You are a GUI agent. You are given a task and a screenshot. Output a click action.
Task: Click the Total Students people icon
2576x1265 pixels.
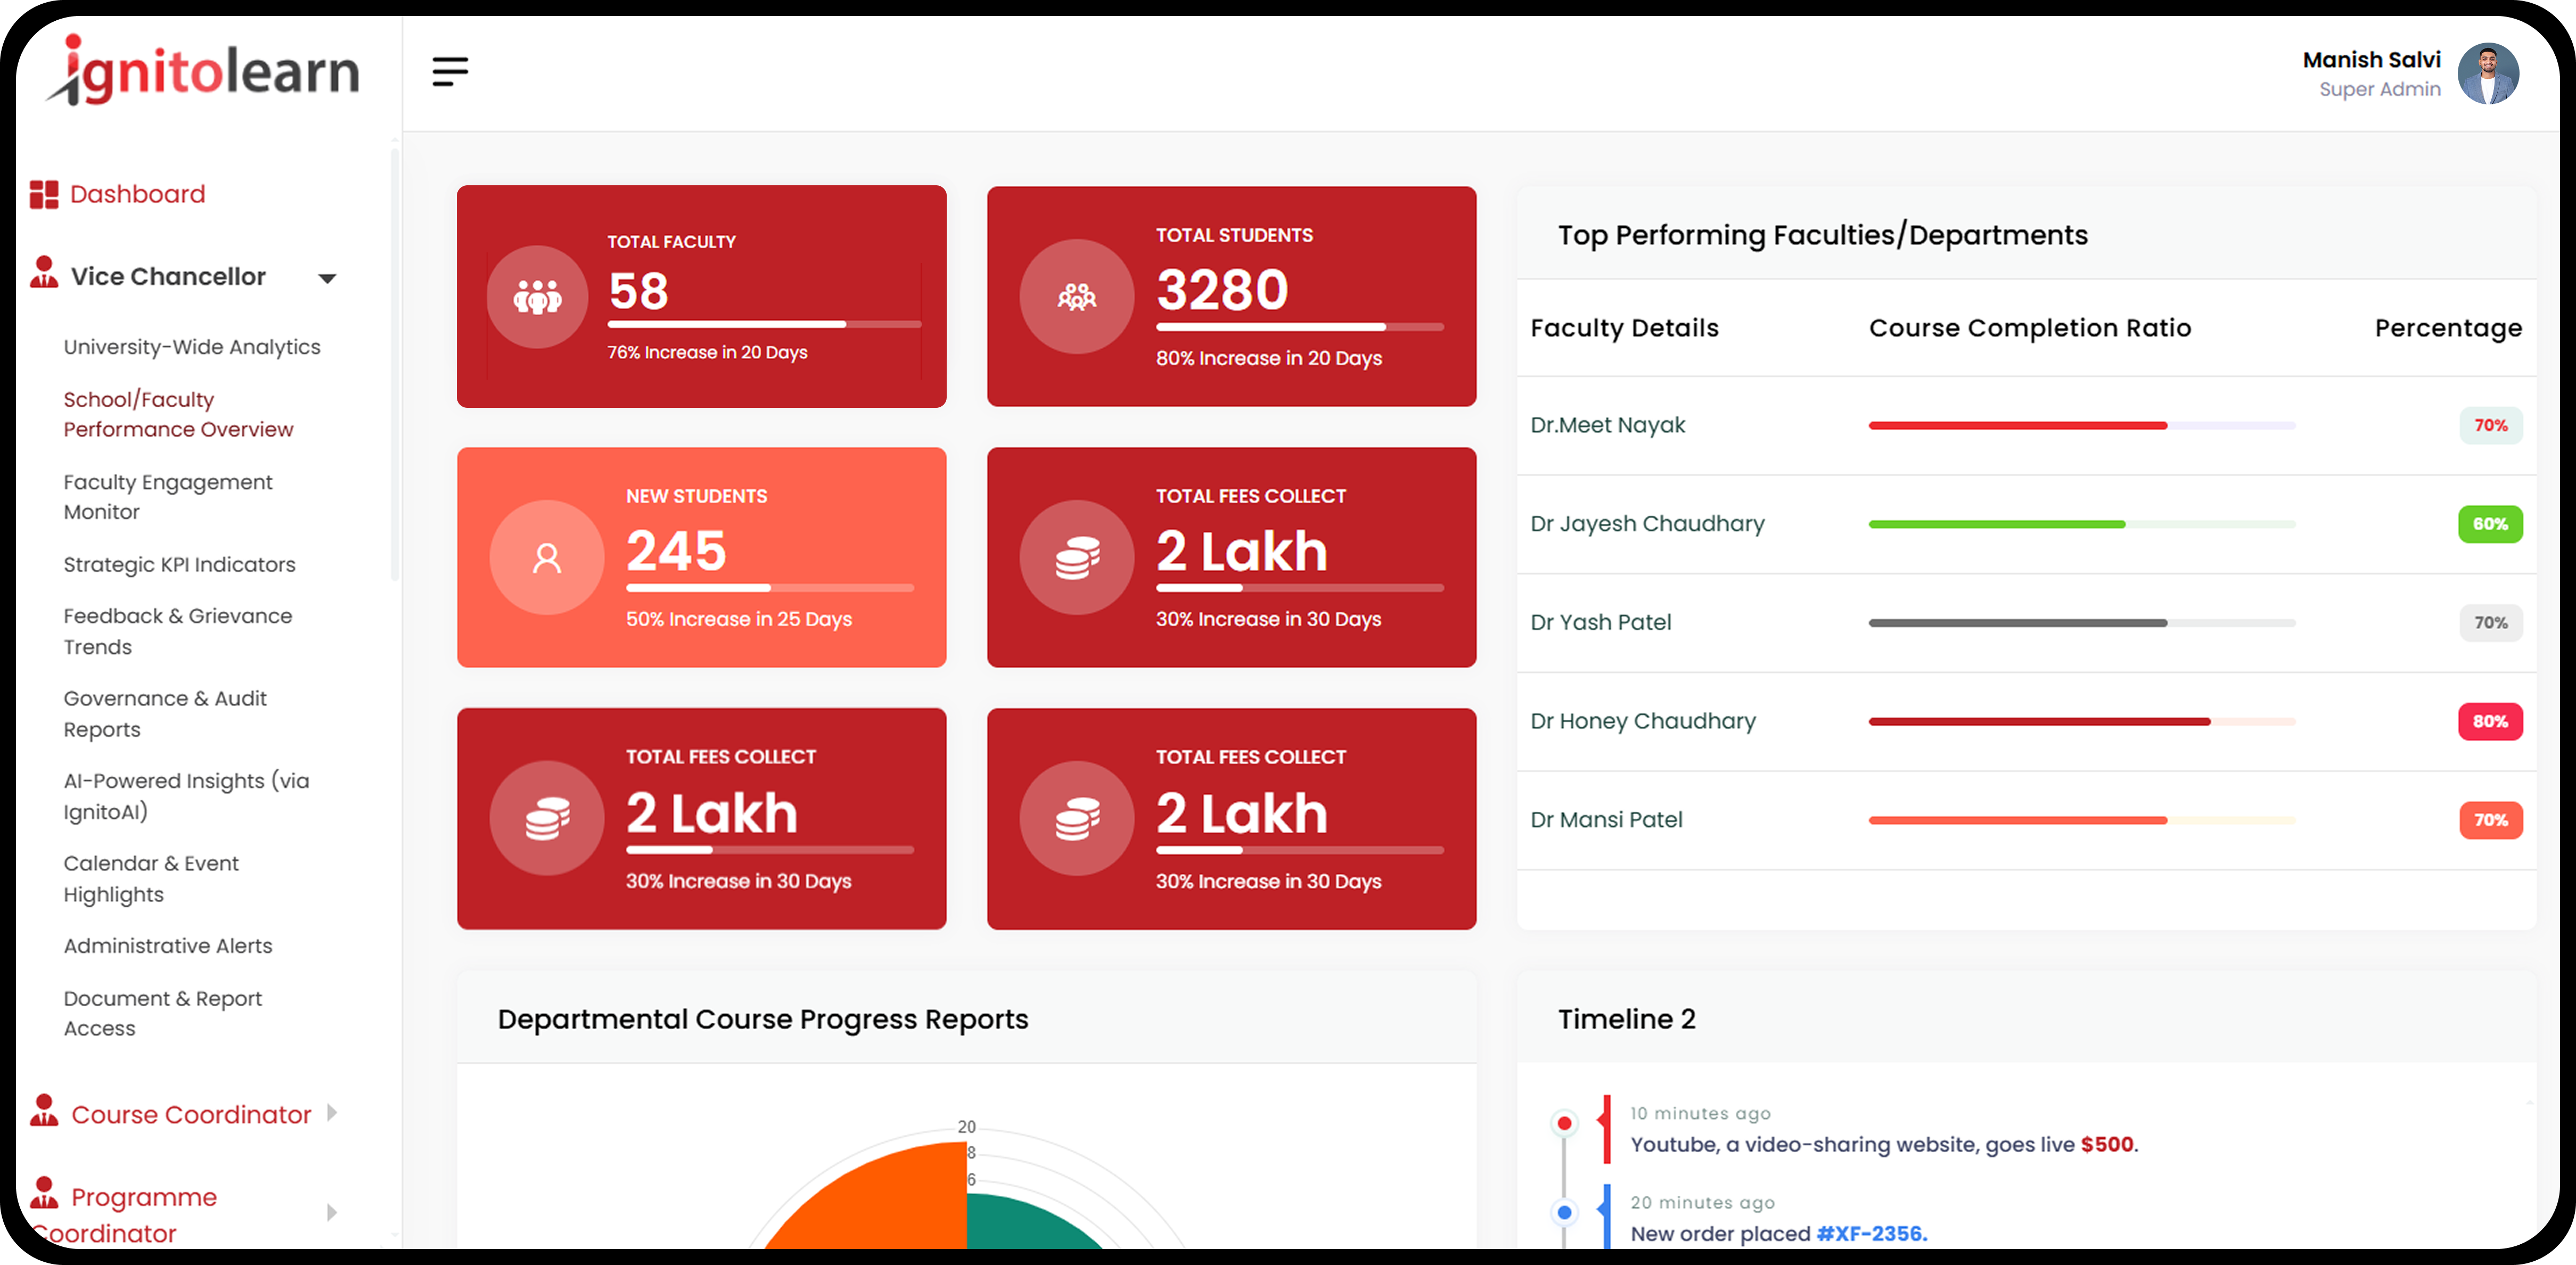pos(1076,297)
